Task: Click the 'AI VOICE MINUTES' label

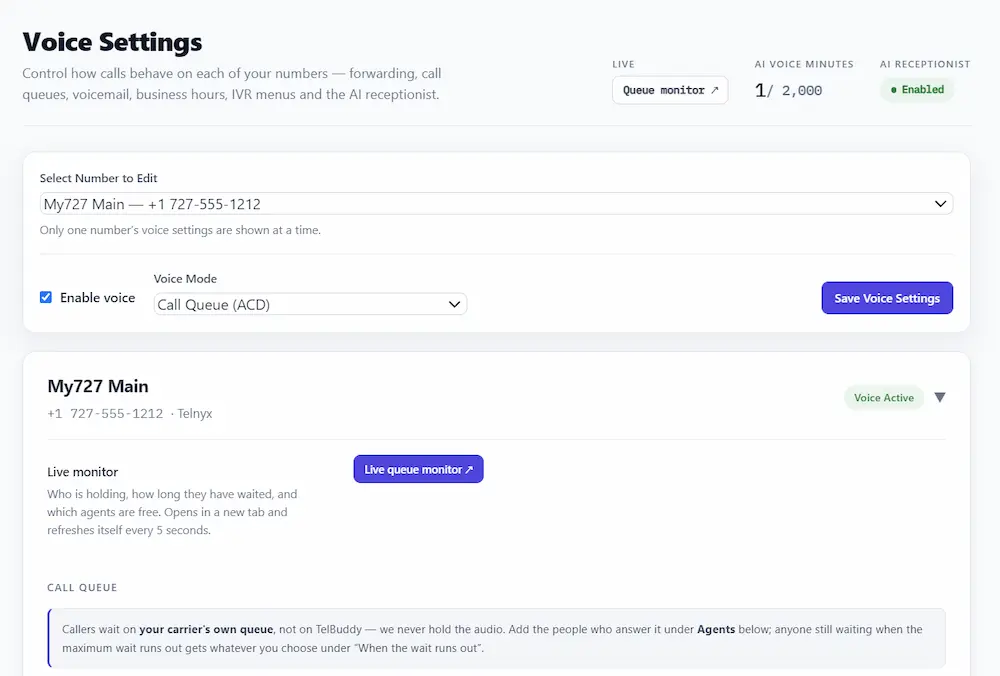Action: click(804, 64)
